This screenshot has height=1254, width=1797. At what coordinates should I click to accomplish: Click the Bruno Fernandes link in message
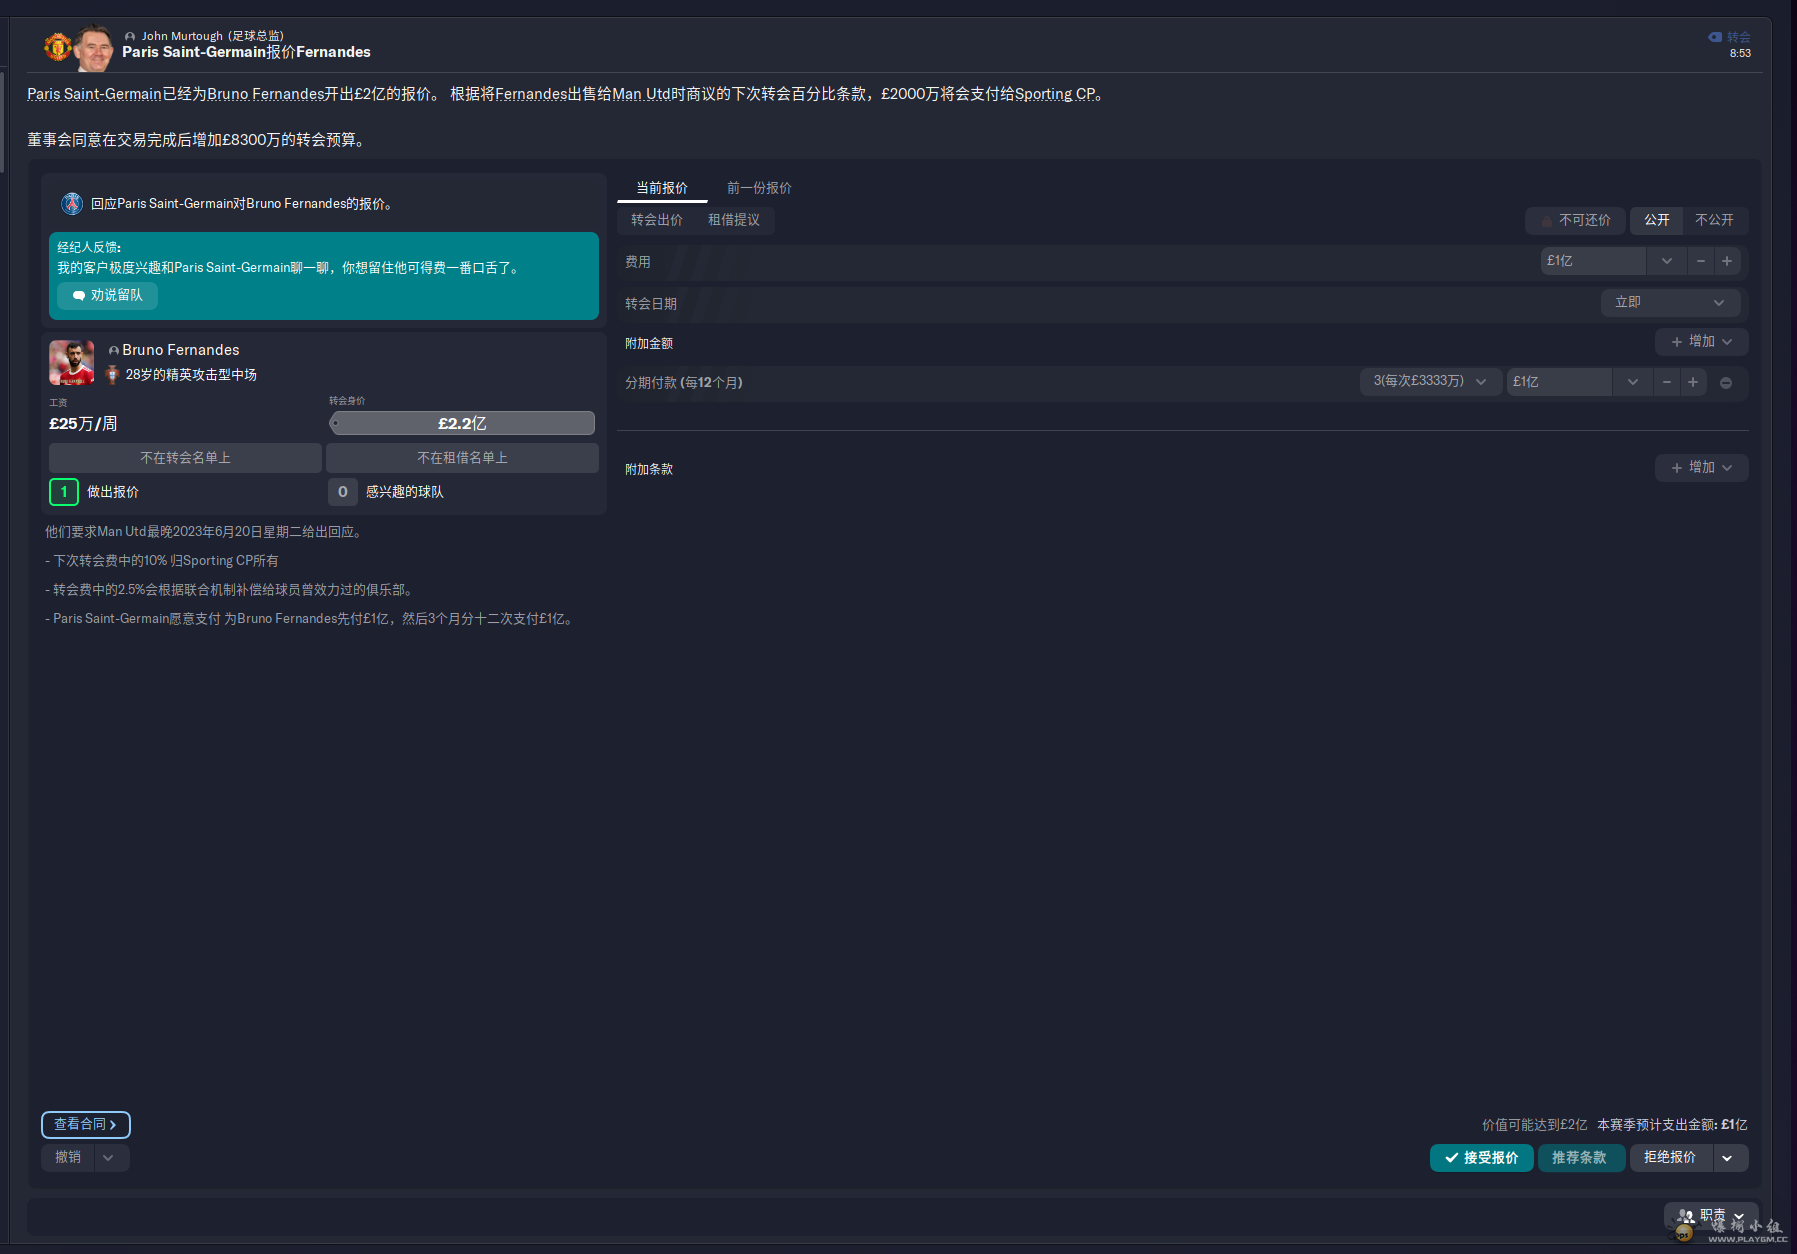tap(266, 94)
